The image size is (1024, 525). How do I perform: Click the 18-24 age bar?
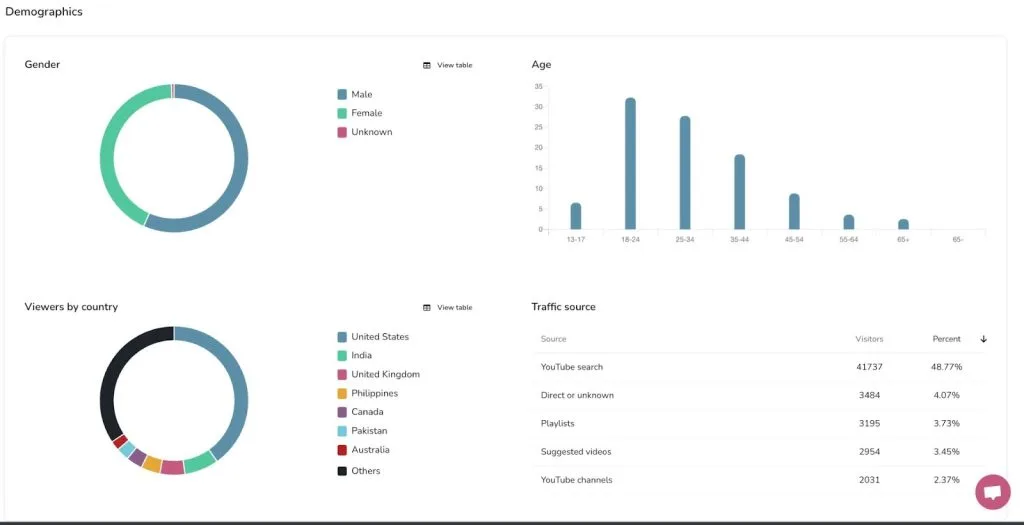630,163
